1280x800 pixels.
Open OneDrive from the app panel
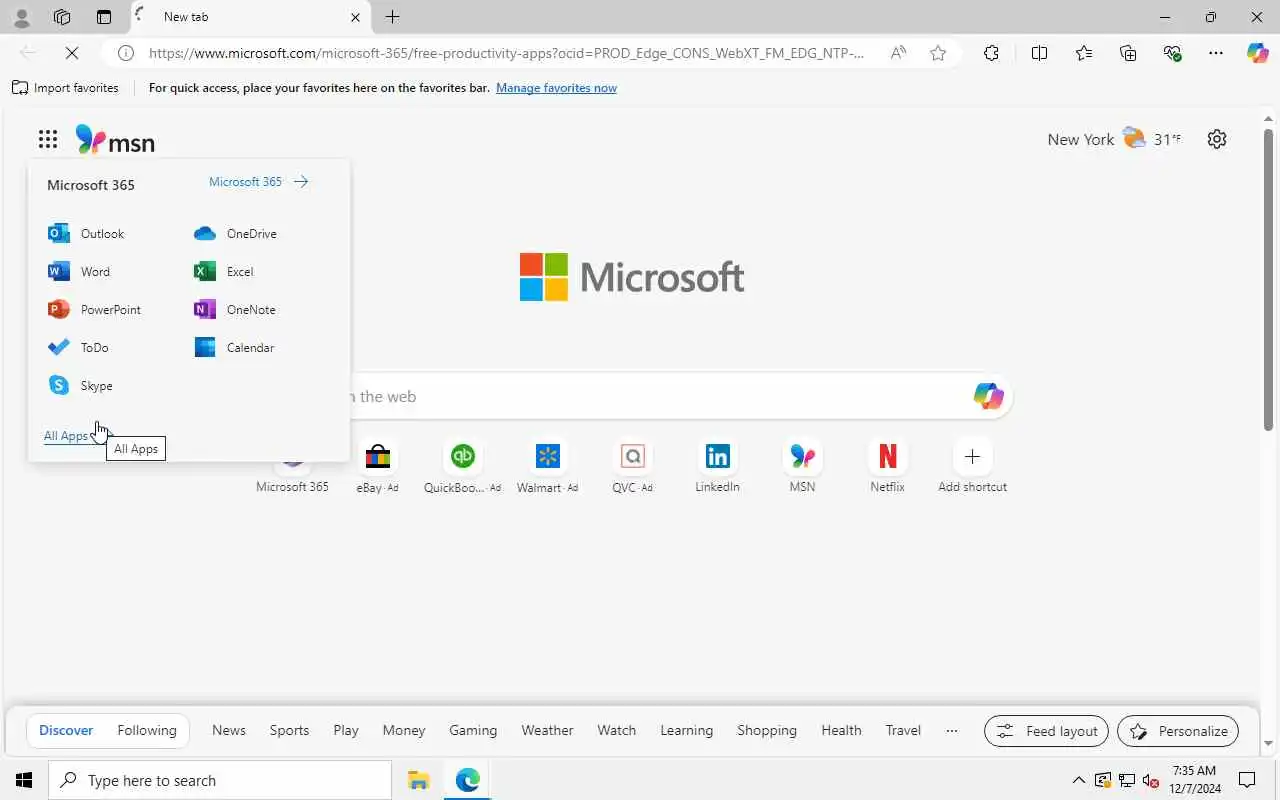pyautogui.click(x=235, y=233)
